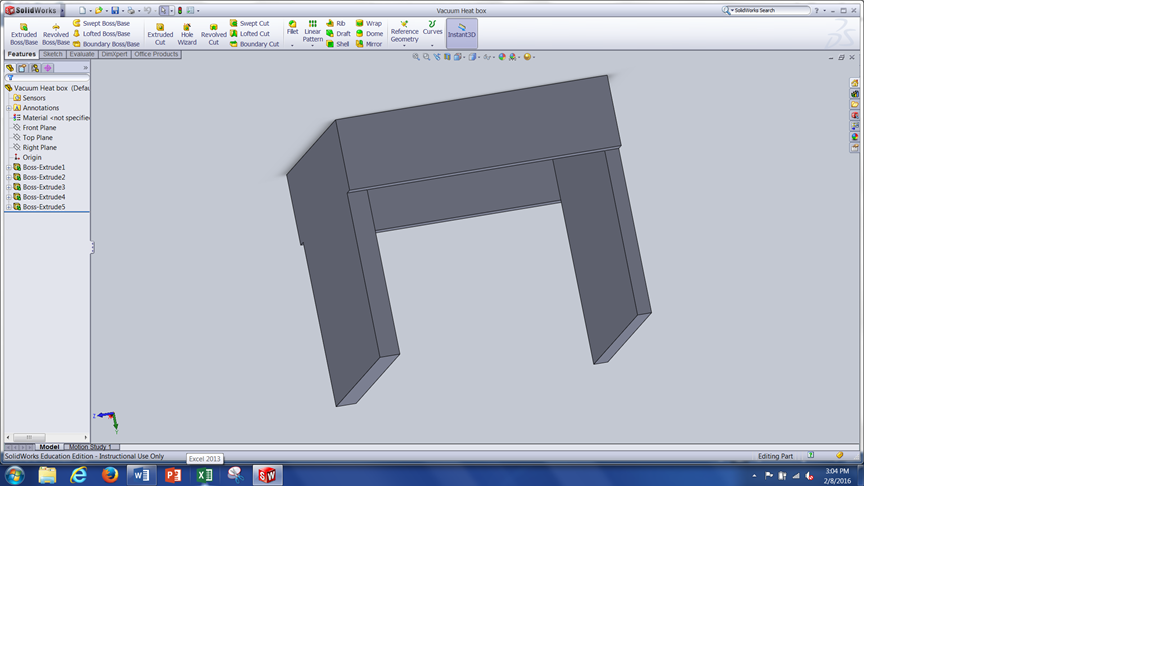Expand Boss-Extrude3 in feature tree
1152x648 pixels.
(9, 187)
